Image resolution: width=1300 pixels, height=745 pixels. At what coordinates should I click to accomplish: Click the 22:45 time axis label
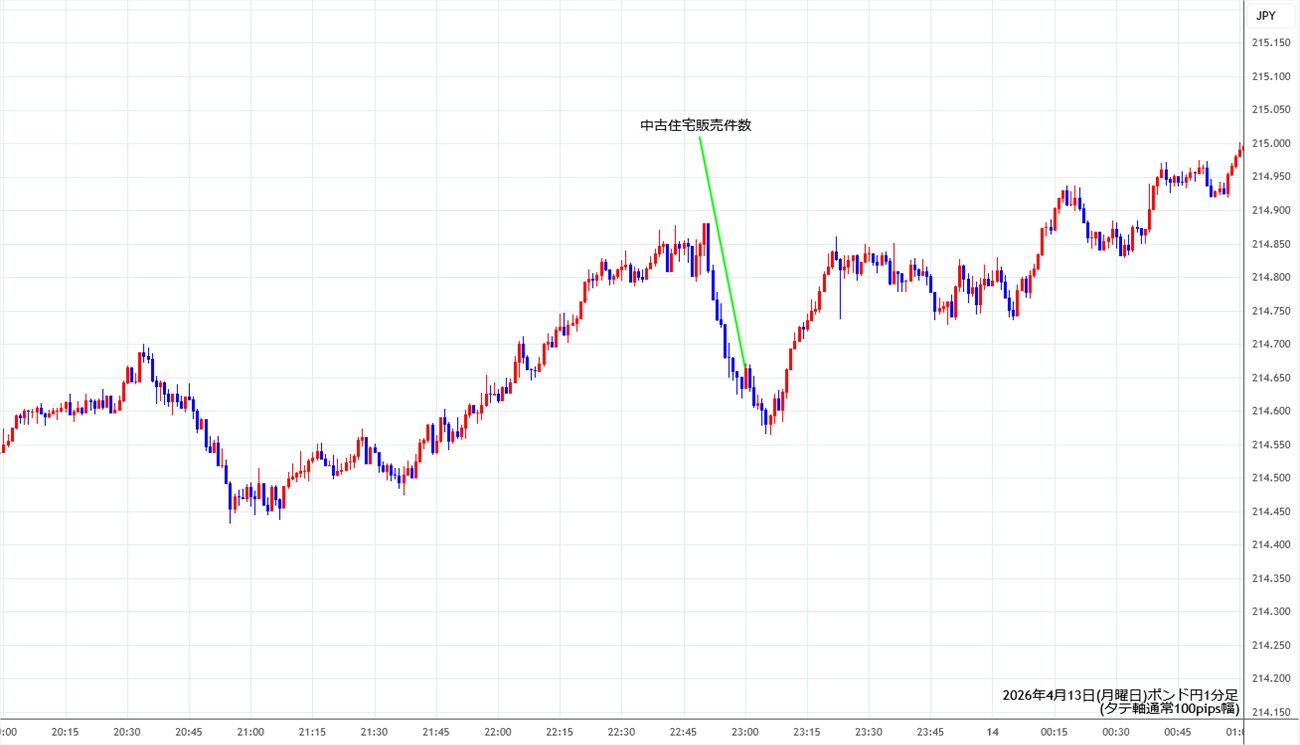684,732
